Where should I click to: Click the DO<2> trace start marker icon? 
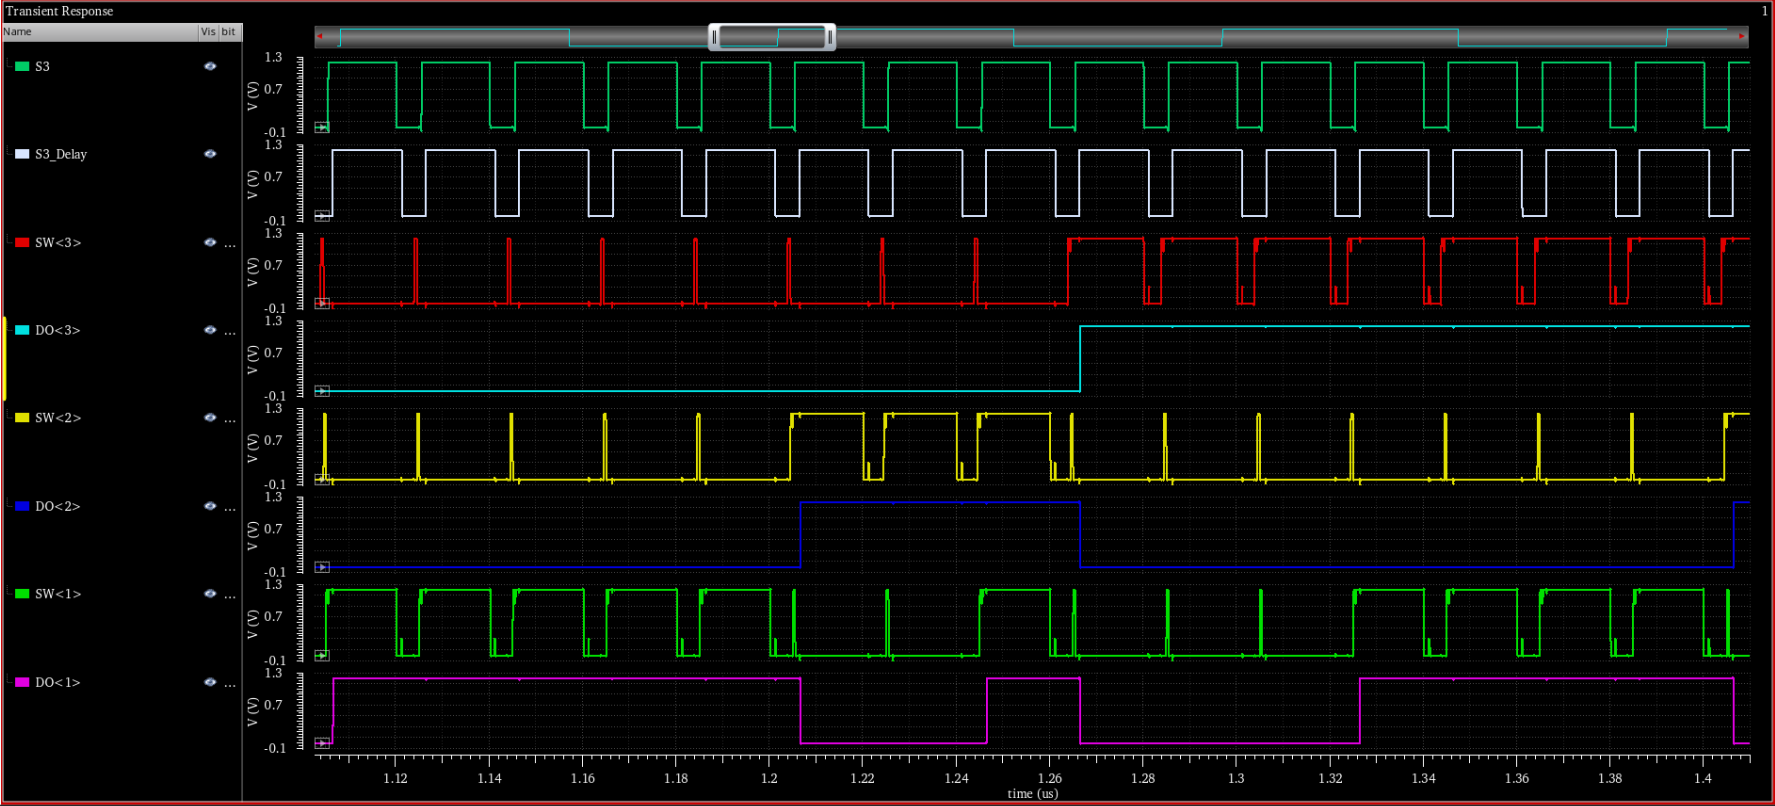322,567
